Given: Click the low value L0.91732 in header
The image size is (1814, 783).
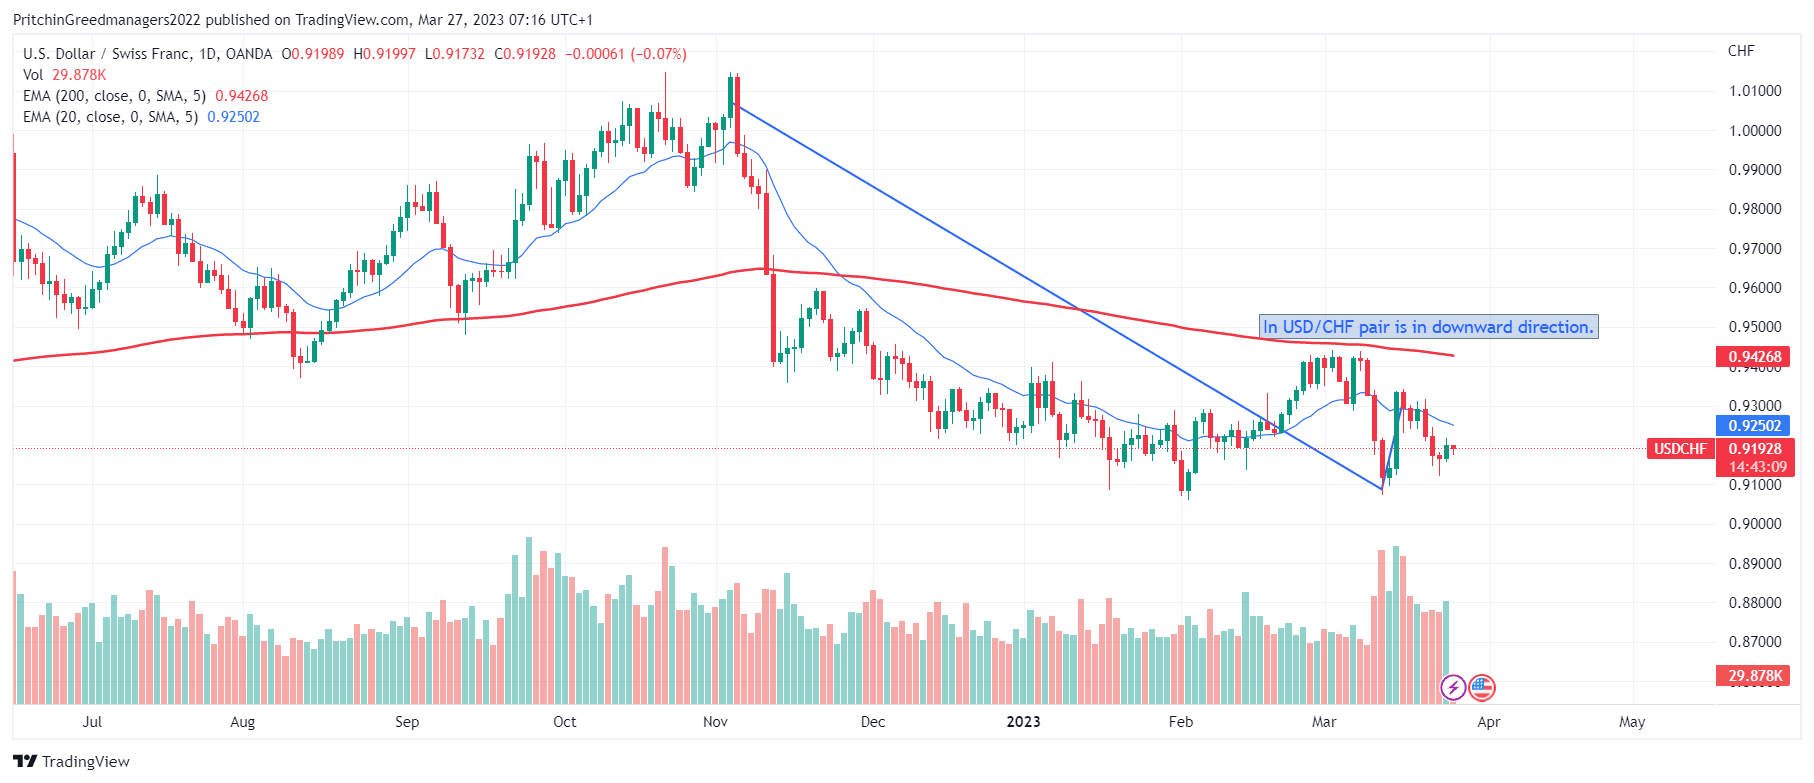Looking at the screenshot, I should [x=455, y=54].
